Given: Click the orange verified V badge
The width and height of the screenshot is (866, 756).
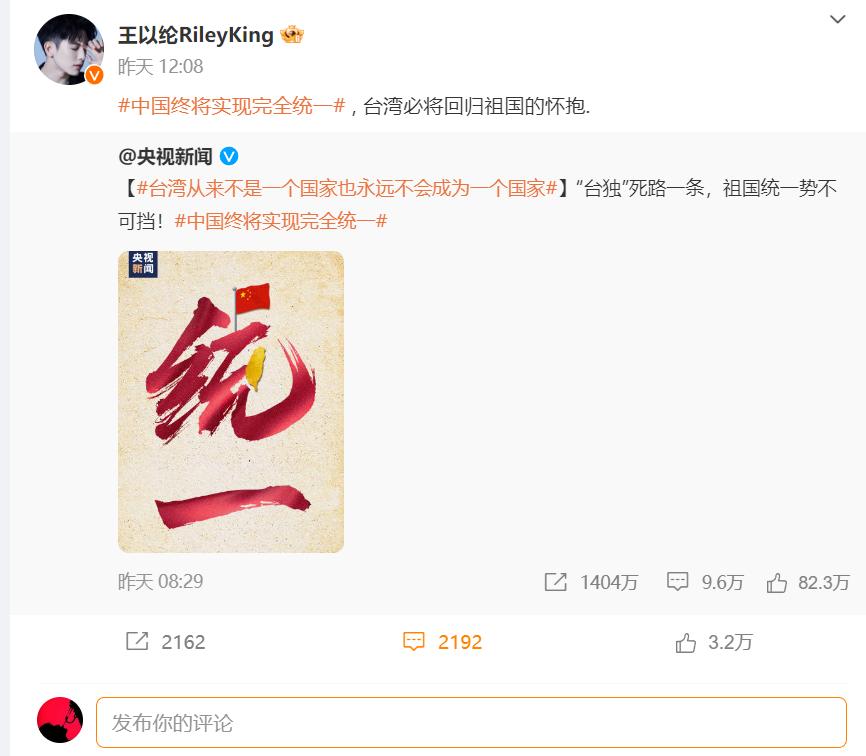Looking at the screenshot, I should (94, 75).
